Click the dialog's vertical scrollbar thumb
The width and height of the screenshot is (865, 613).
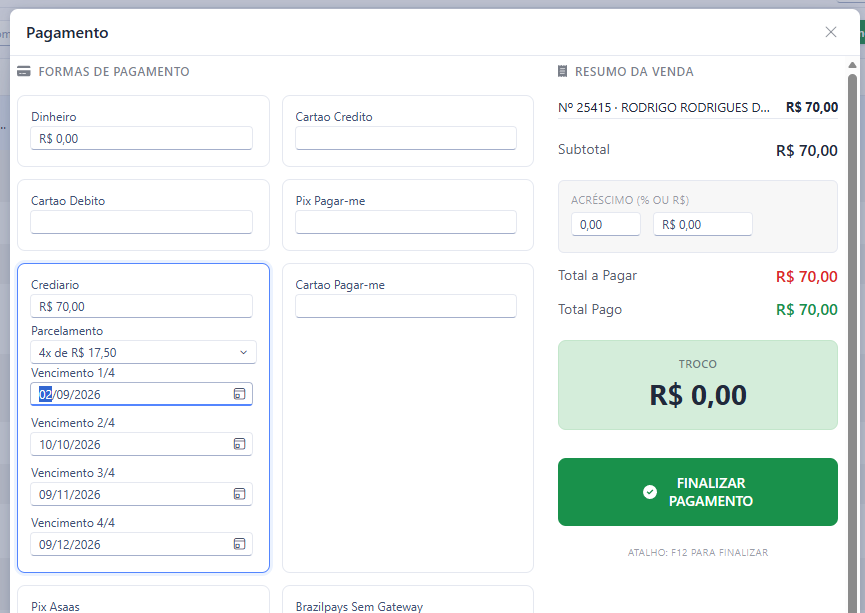852,342
